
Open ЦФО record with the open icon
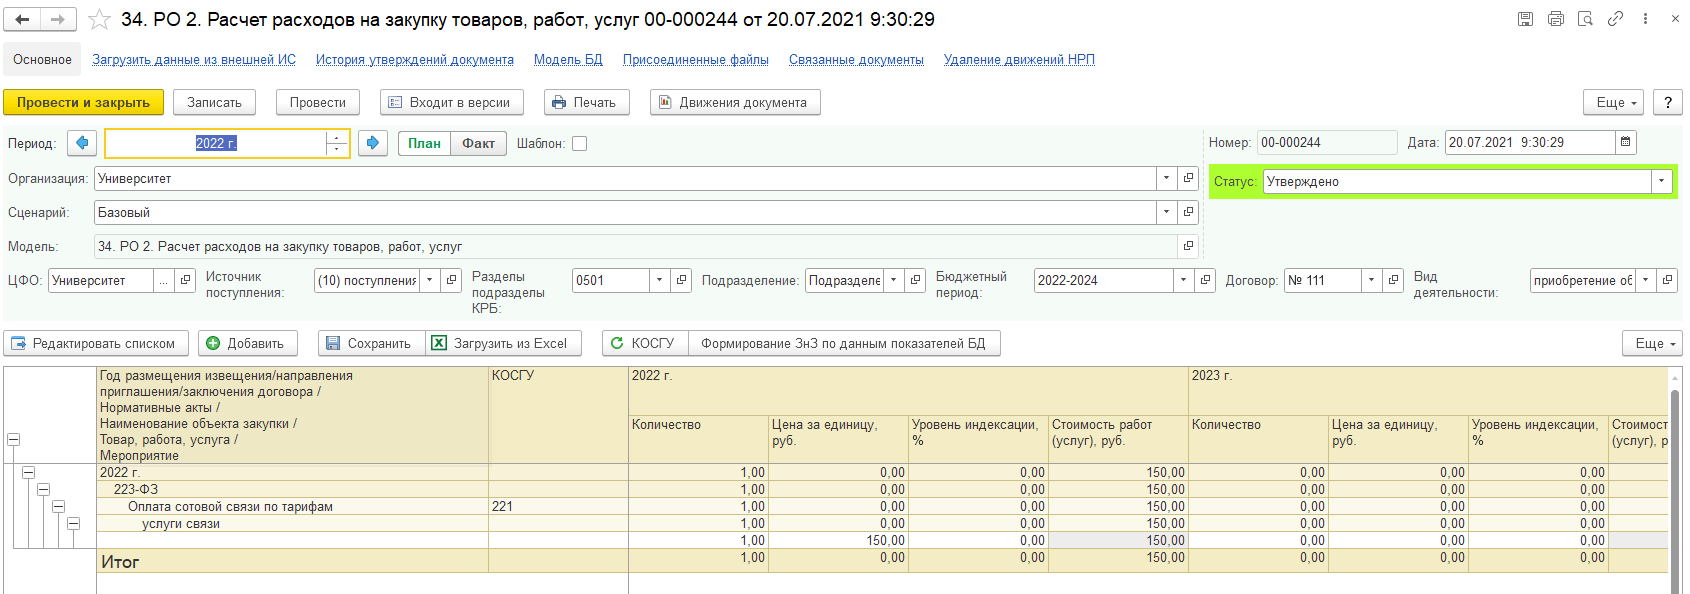[x=185, y=280]
